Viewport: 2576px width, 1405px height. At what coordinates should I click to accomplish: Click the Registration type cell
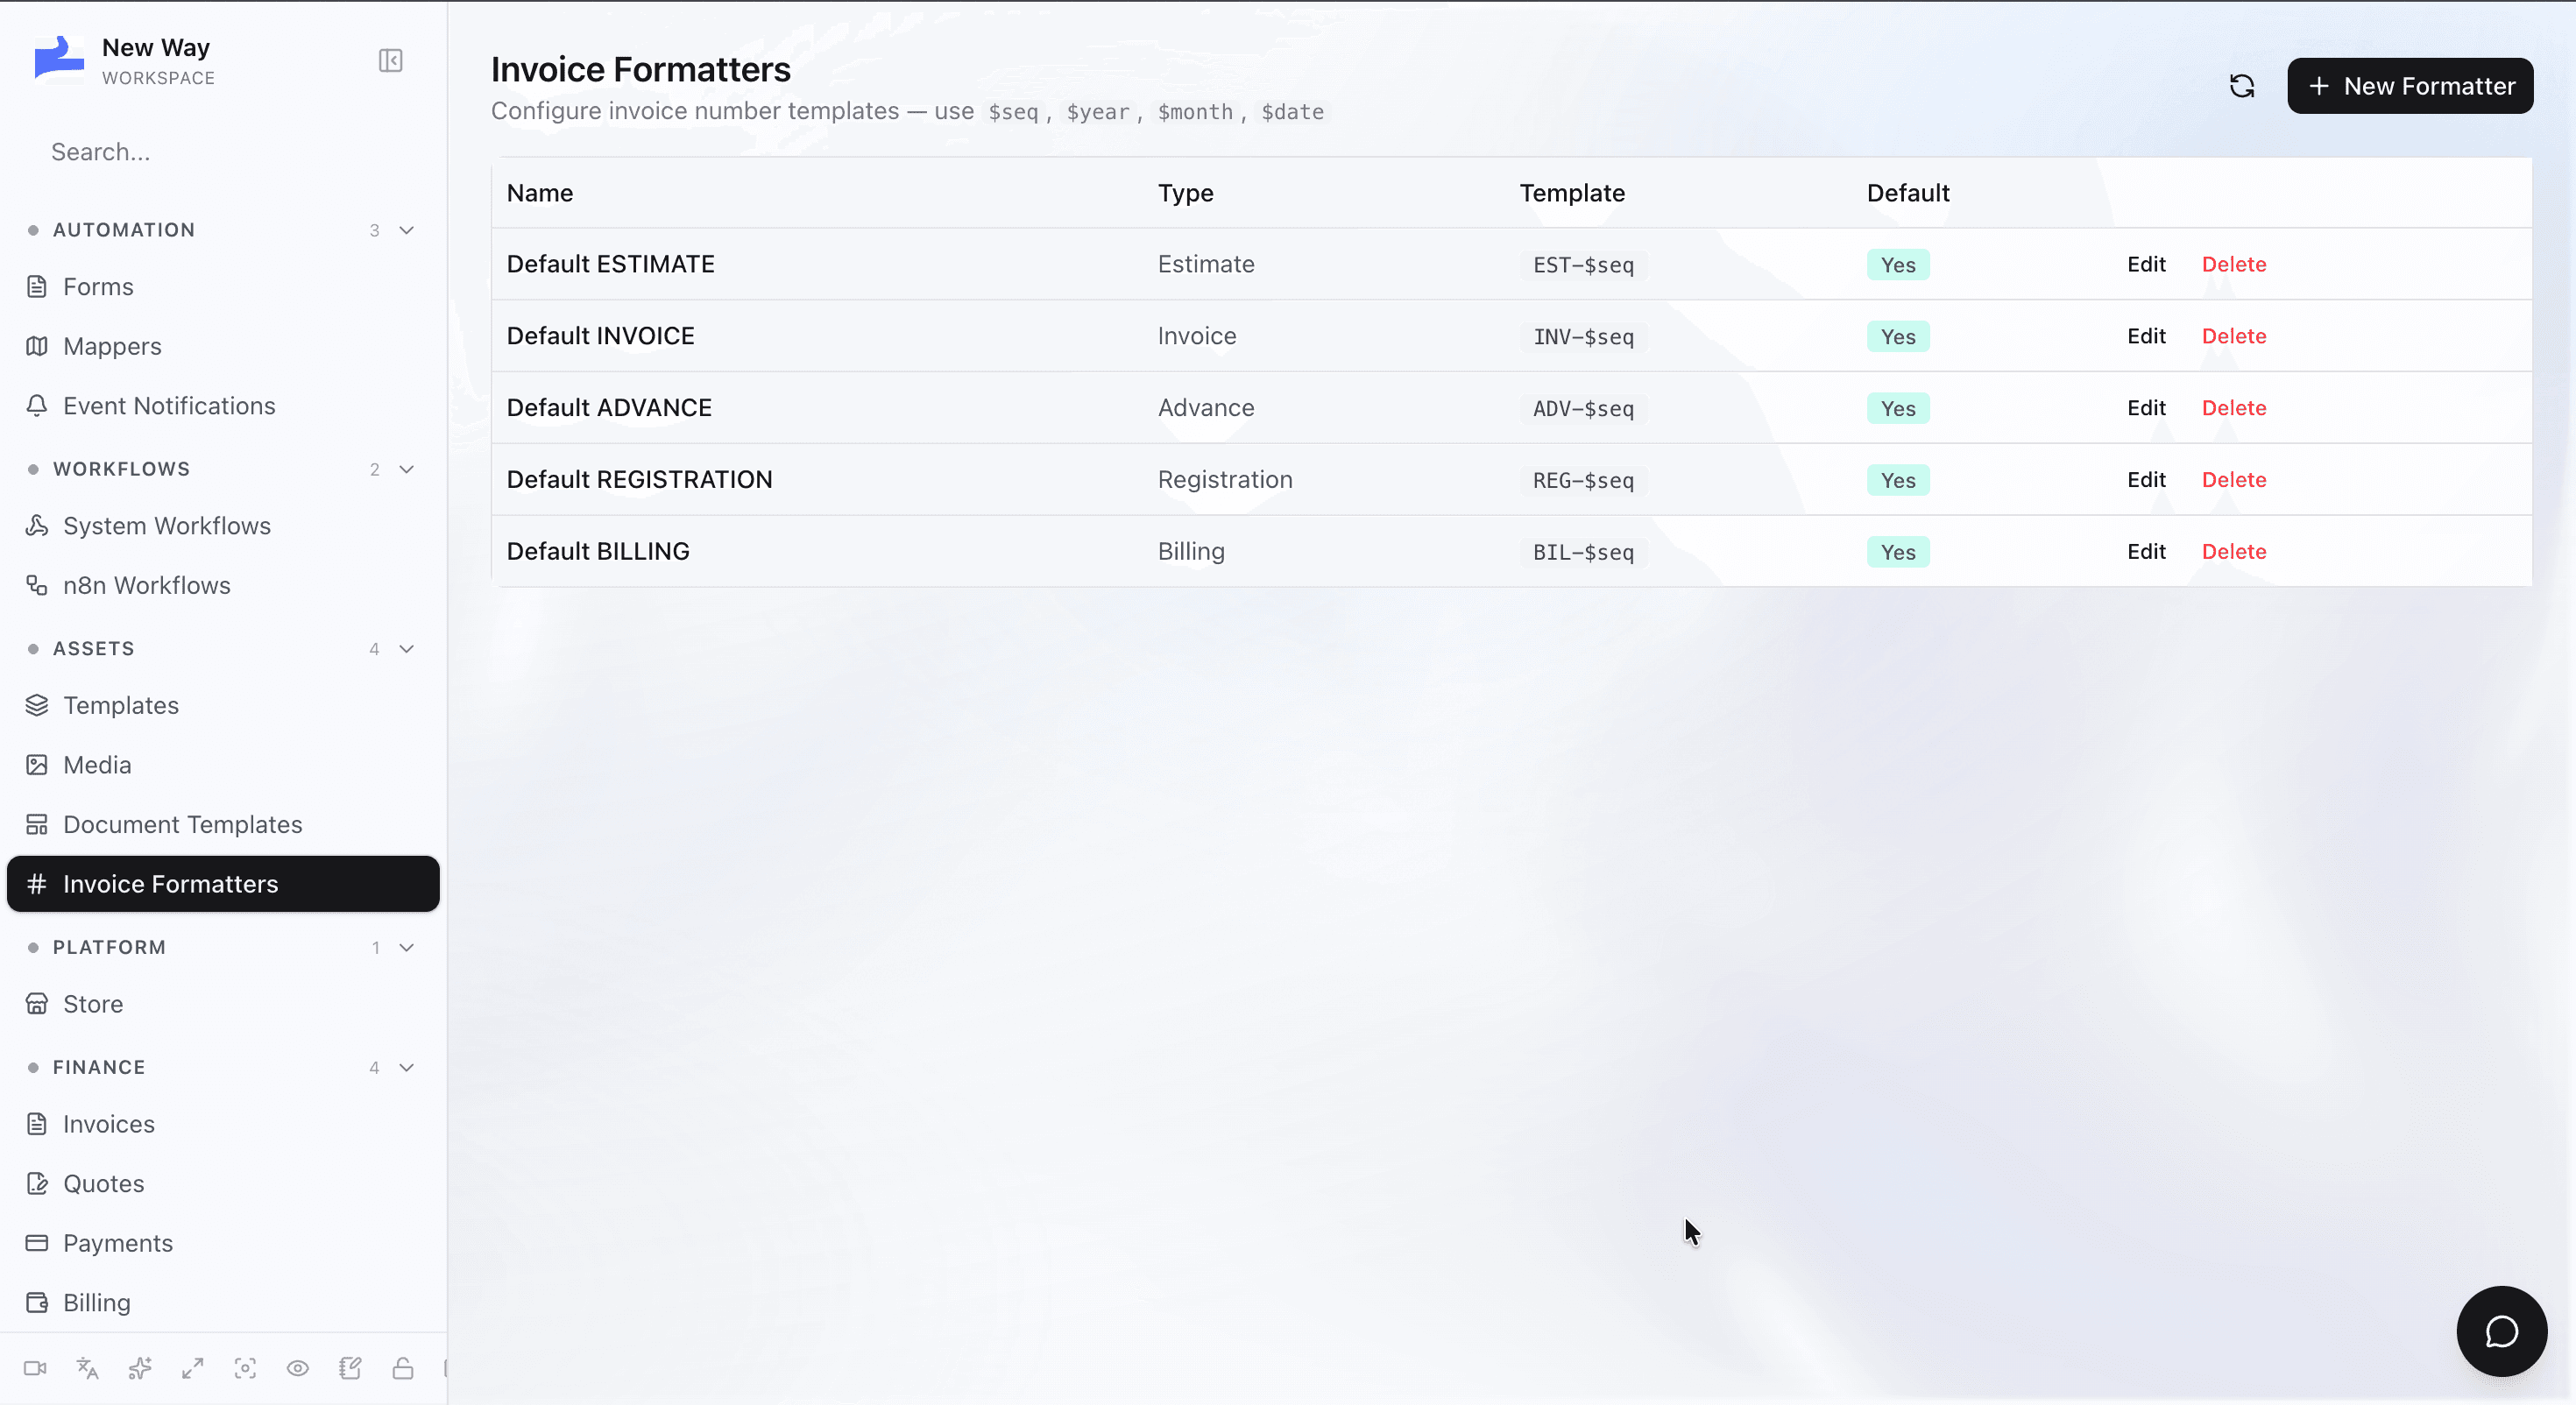click(x=1225, y=480)
